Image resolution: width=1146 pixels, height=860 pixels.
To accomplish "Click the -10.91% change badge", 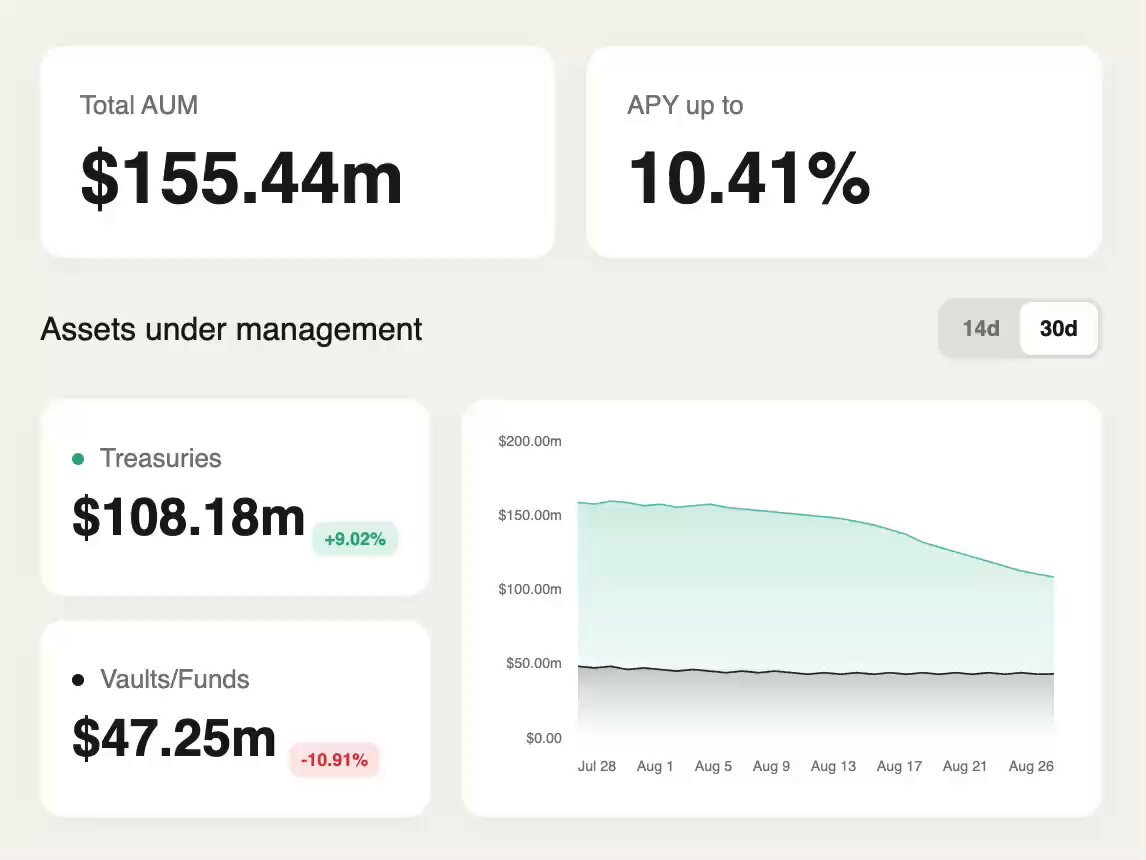I will point(335,760).
